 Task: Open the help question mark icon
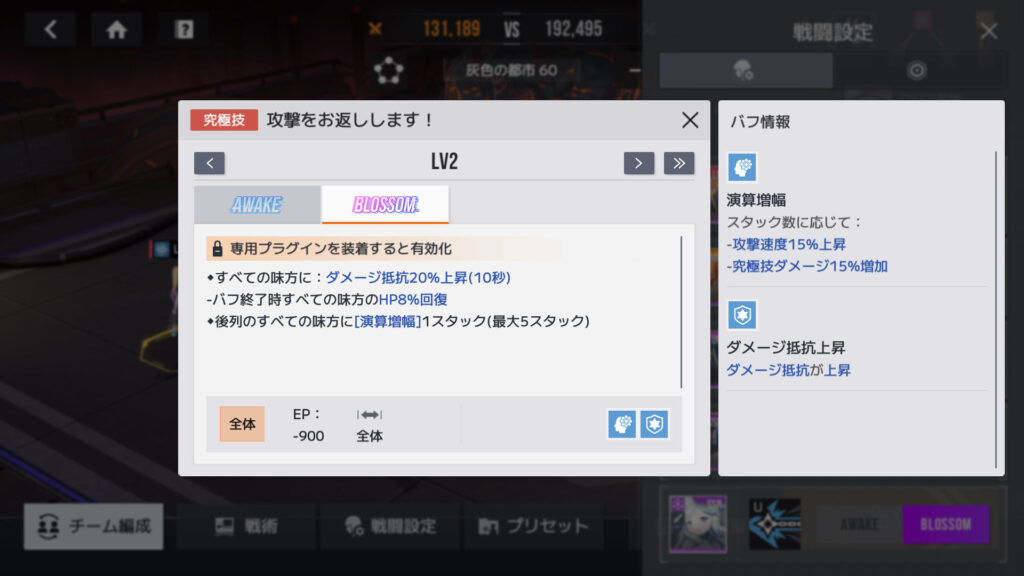(x=184, y=29)
